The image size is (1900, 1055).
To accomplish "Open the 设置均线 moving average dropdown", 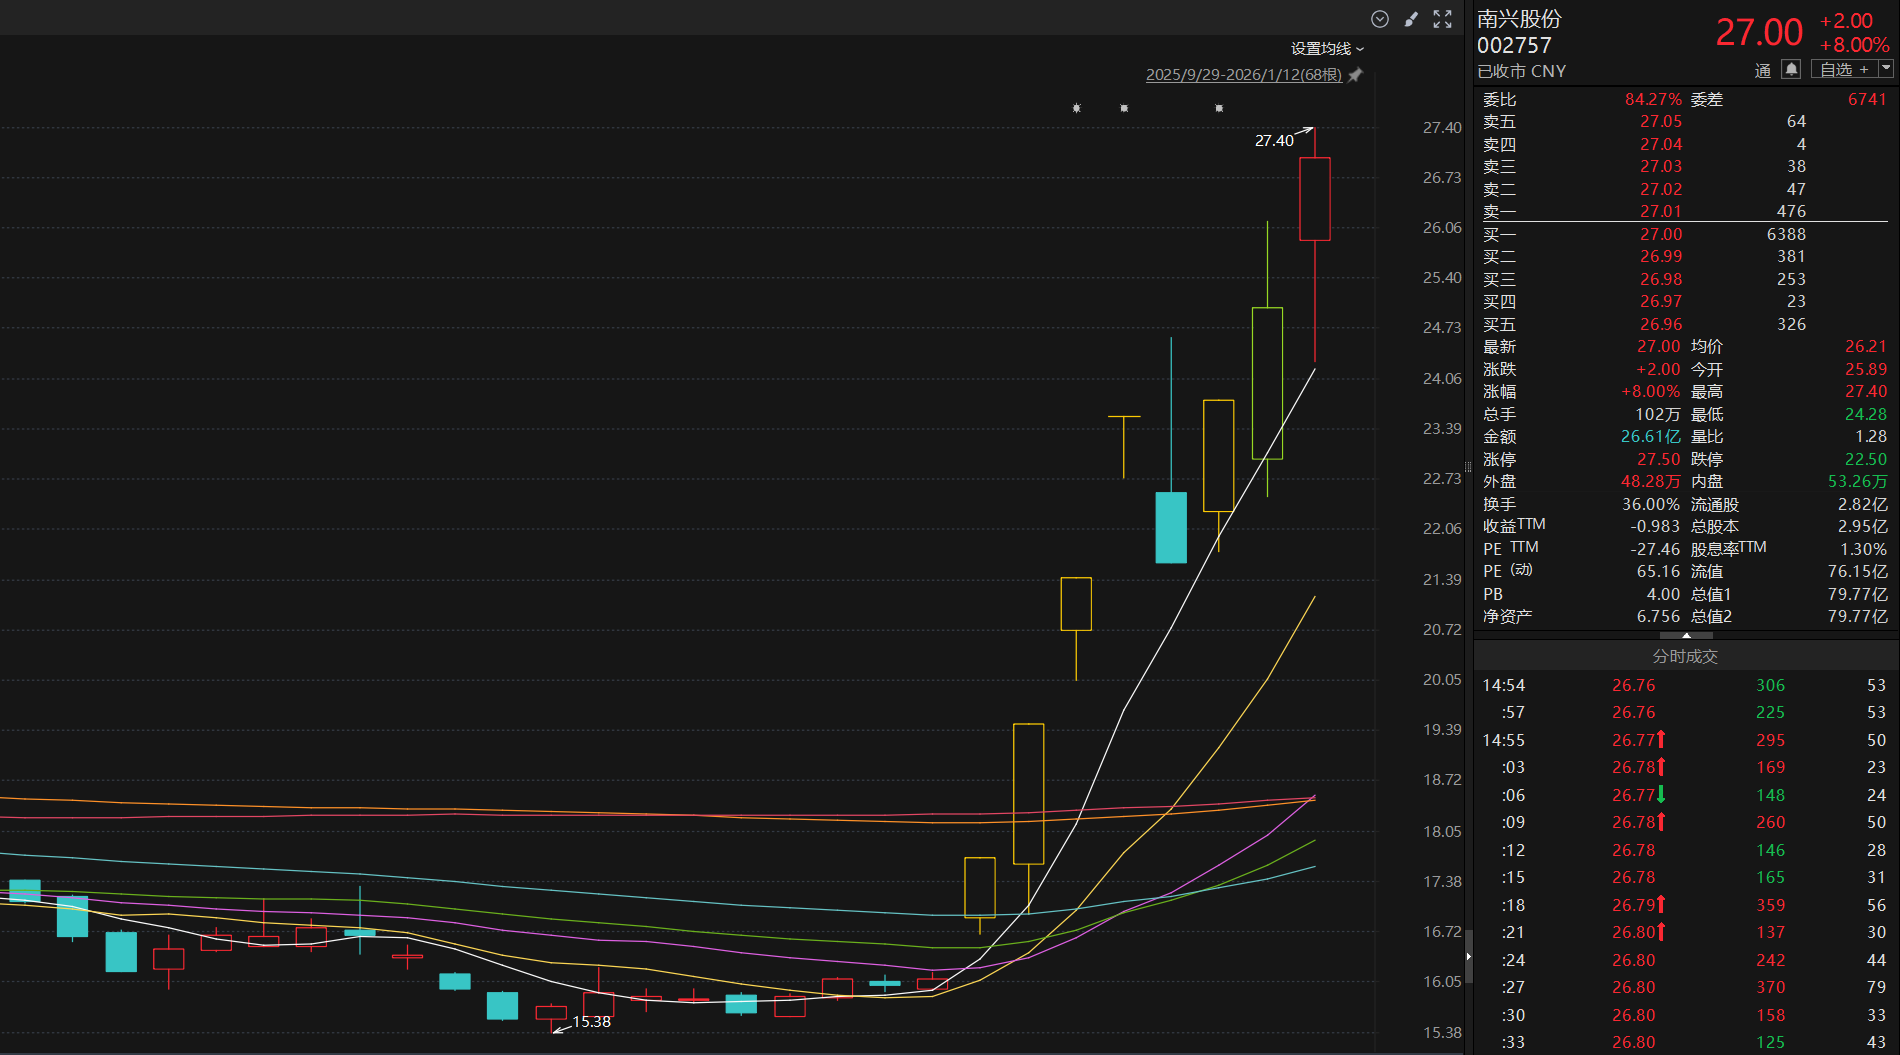I will 1326,49.
